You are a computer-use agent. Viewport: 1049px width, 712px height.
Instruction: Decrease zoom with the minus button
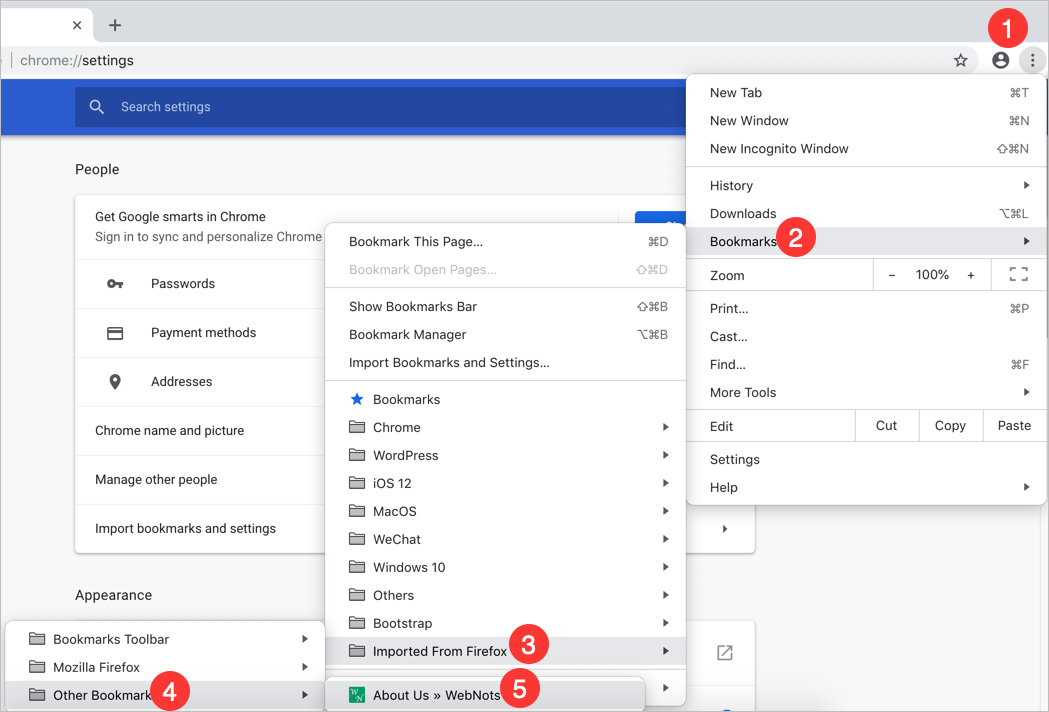[x=892, y=275]
